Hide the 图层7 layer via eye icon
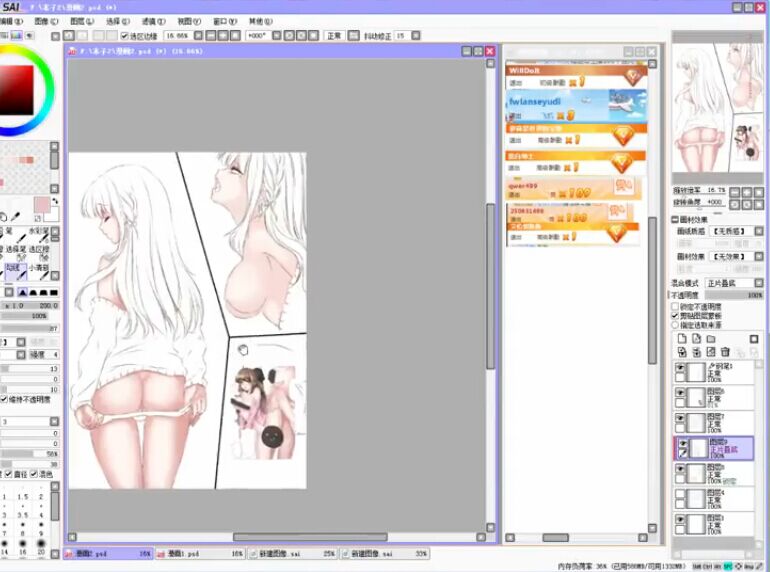Screen dimensions: 770x572 click(680, 418)
